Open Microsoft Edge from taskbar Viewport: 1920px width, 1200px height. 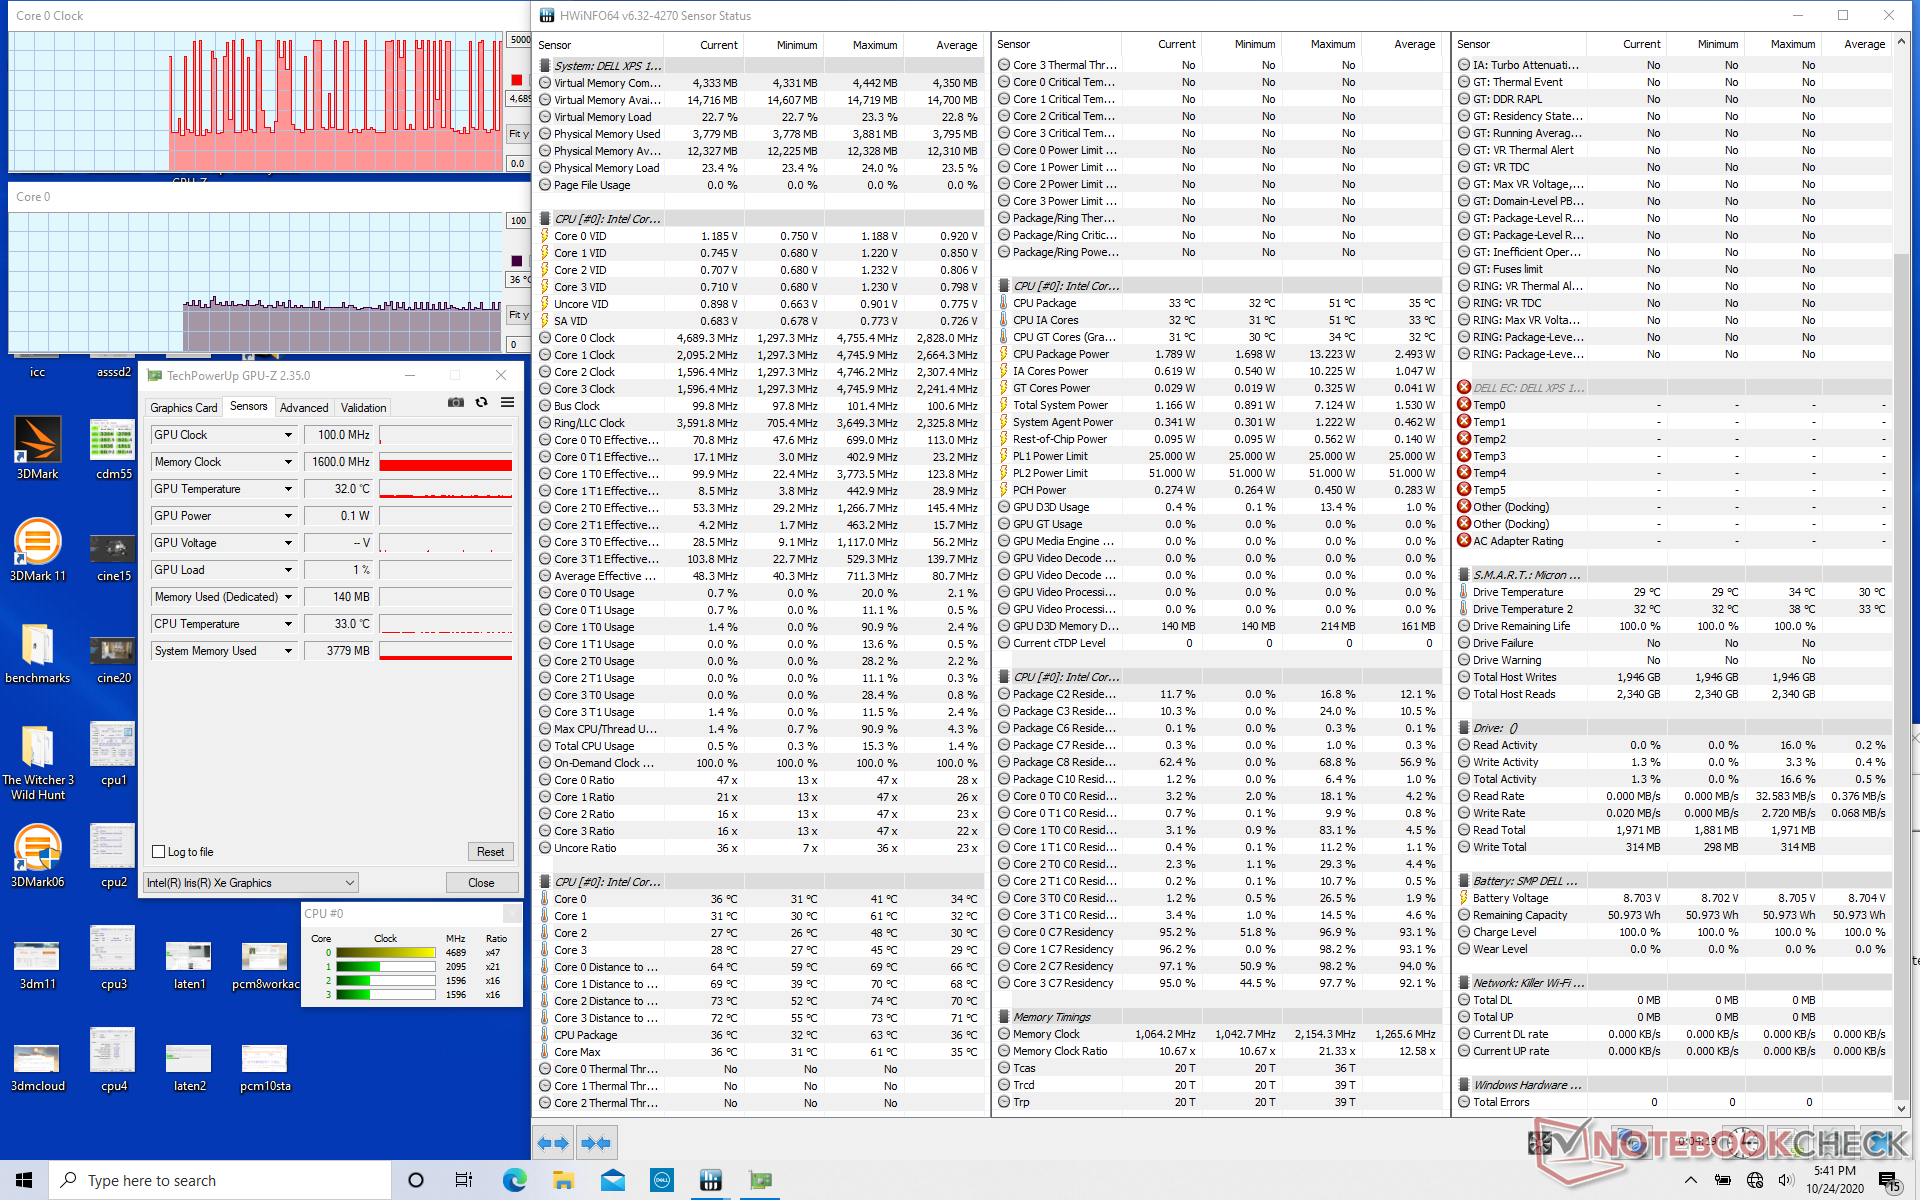[x=515, y=1180]
